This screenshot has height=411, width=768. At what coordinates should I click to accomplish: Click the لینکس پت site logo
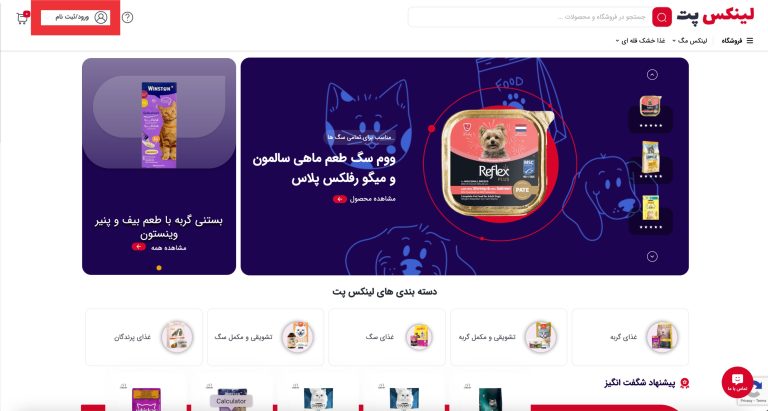pos(716,17)
